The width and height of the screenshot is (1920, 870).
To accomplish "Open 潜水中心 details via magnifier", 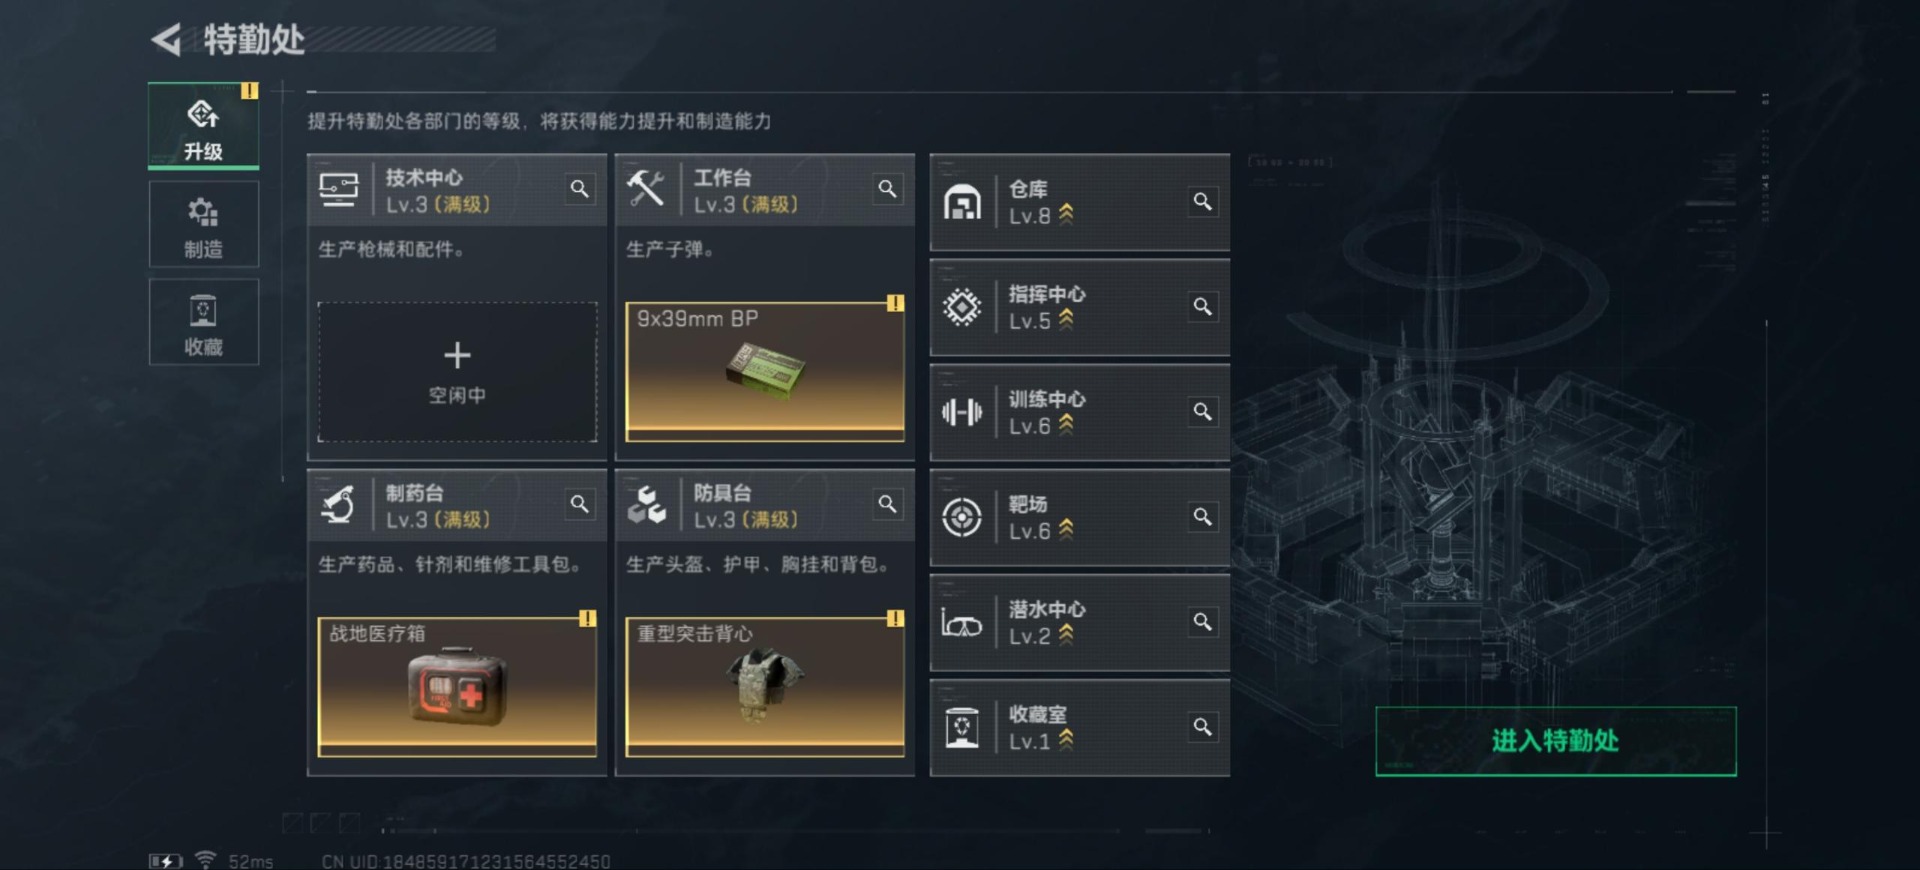I will [x=1203, y=622].
